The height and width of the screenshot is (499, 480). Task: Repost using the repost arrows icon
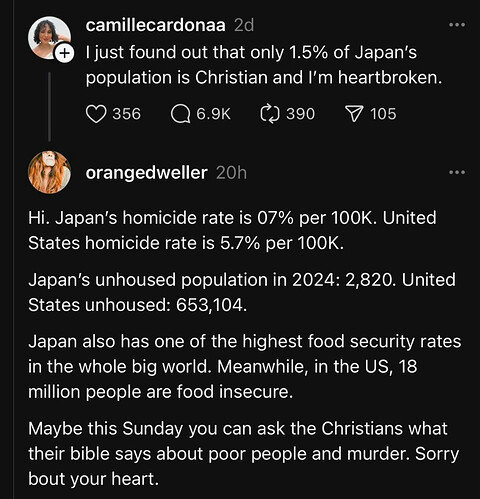tap(269, 114)
